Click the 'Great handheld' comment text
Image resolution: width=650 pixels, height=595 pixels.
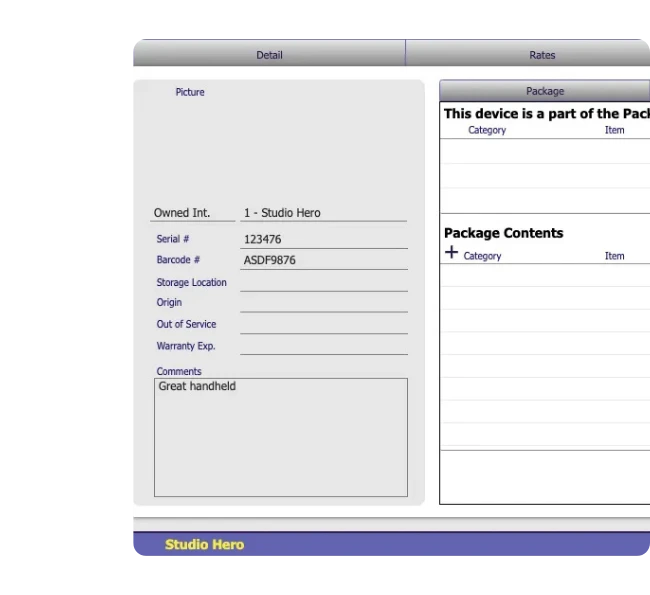[197, 386]
